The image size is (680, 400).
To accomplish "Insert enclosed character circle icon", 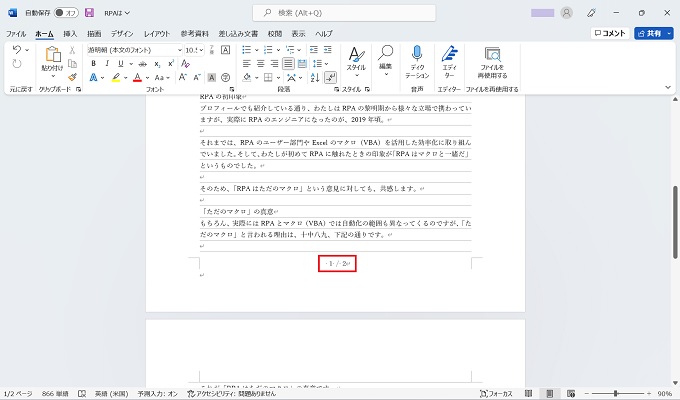I will coord(226,77).
